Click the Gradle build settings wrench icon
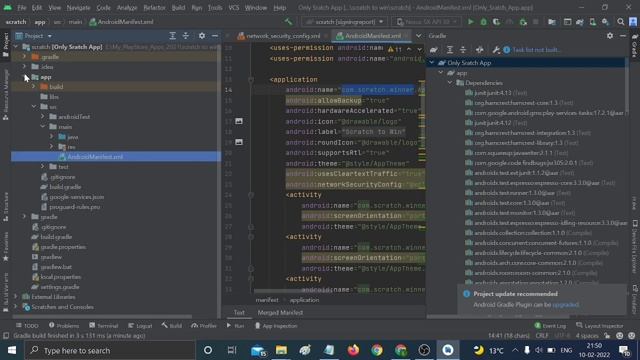The image size is (640, 360). pos(496,50)
